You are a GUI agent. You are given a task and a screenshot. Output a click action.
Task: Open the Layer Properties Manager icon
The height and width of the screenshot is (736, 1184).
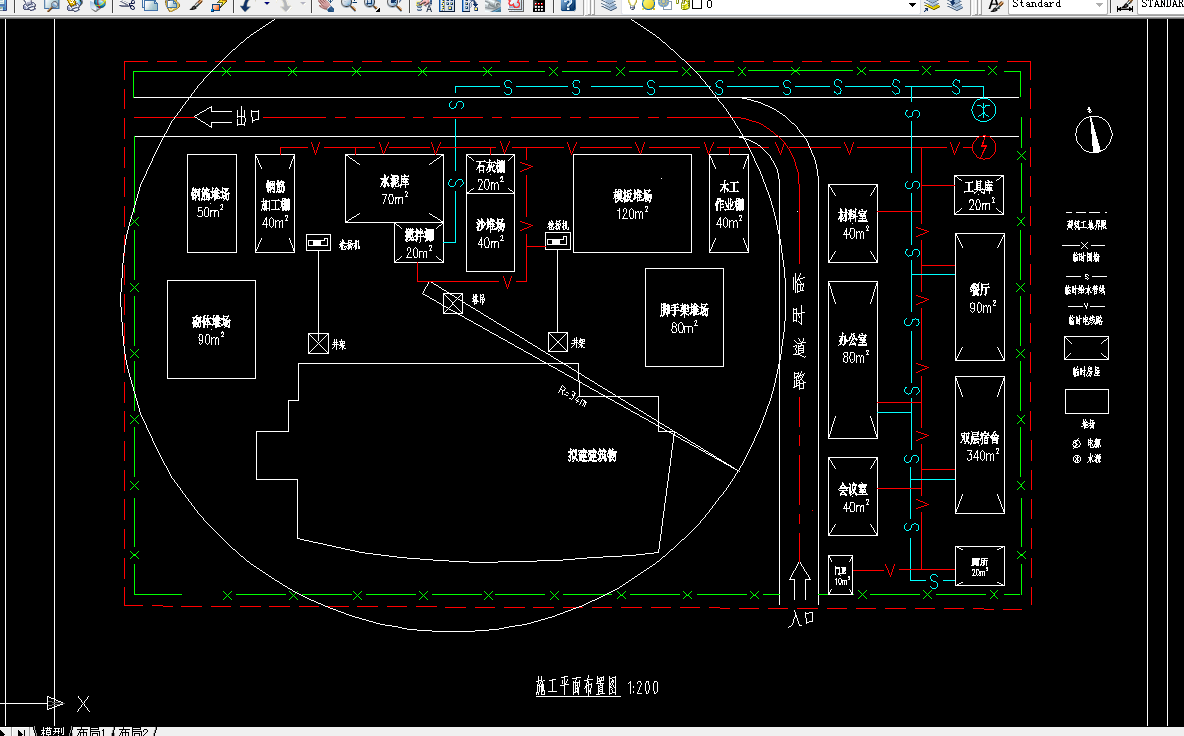(x=609, y=5)
